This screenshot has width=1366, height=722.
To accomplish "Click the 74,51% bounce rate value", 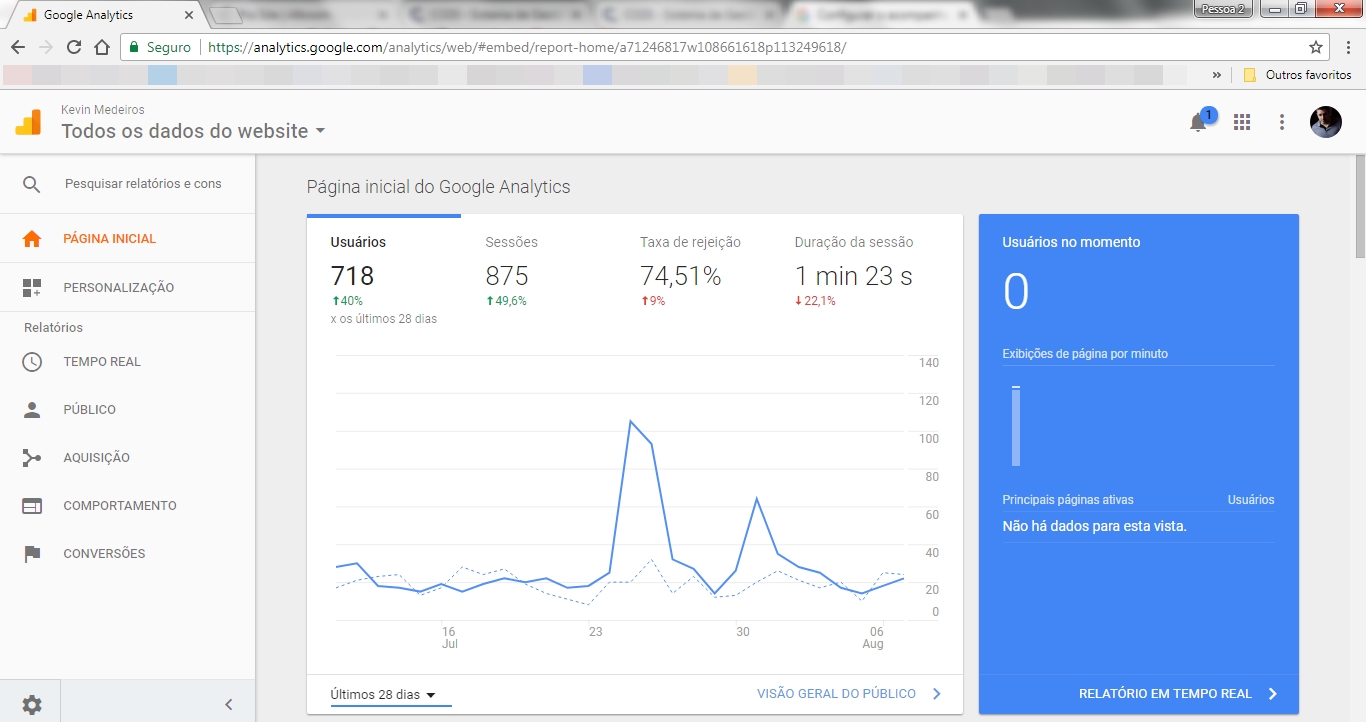I will click(x=680, y=276).
